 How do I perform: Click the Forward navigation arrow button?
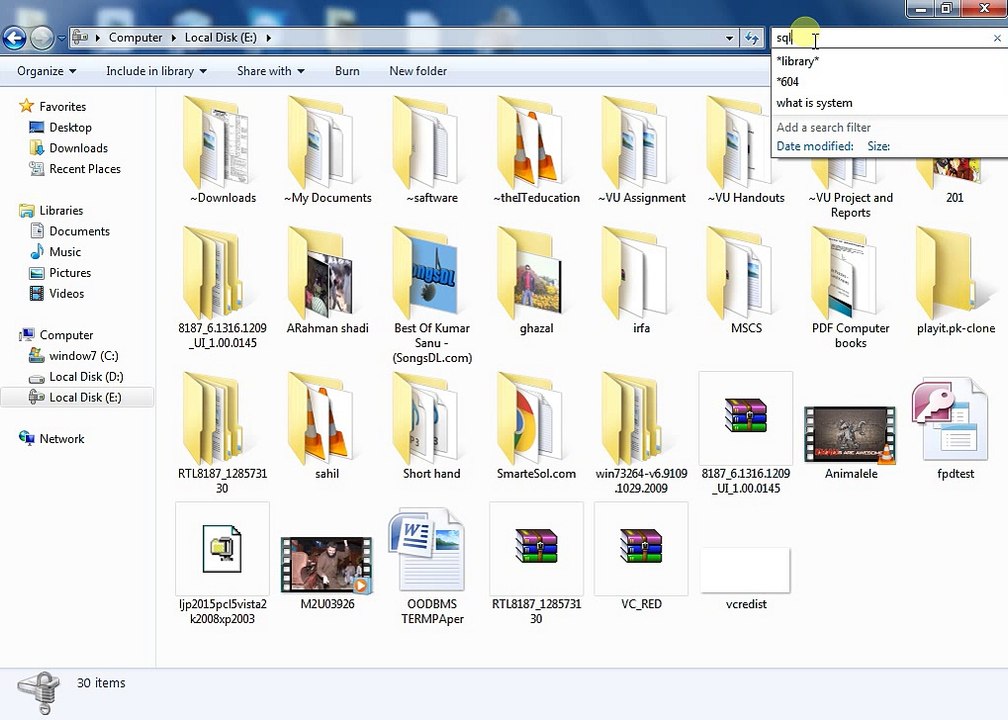(42, 38)
